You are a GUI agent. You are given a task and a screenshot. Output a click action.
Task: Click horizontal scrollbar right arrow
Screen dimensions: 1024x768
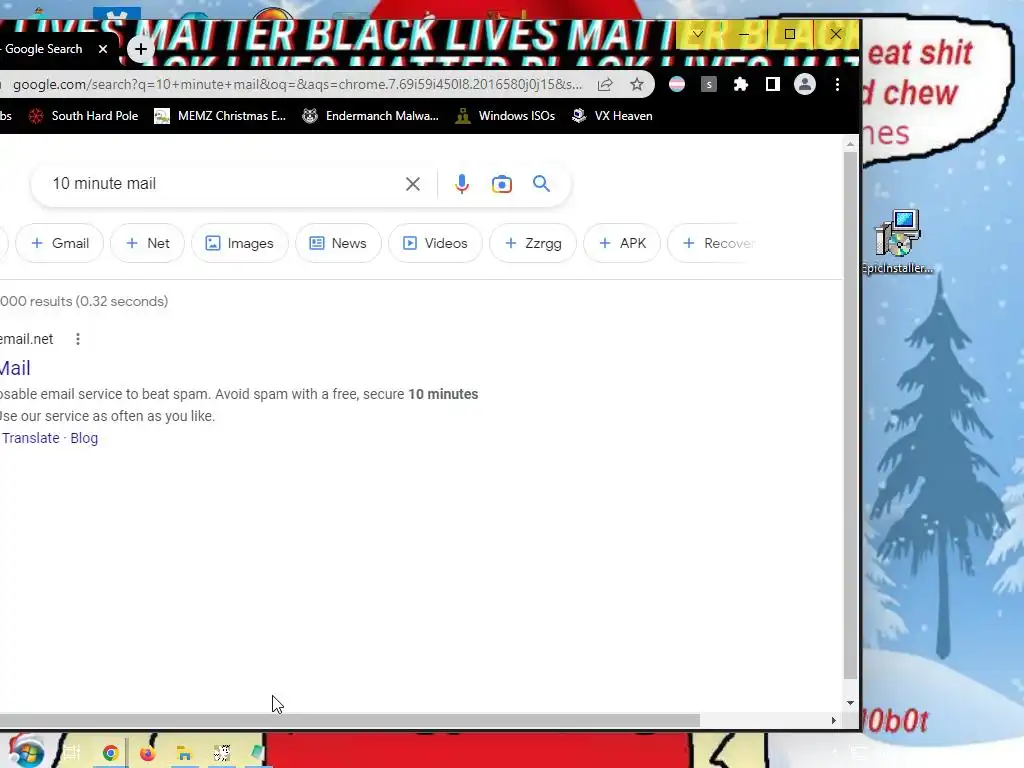pyautogui.click(x=834, y=720)
